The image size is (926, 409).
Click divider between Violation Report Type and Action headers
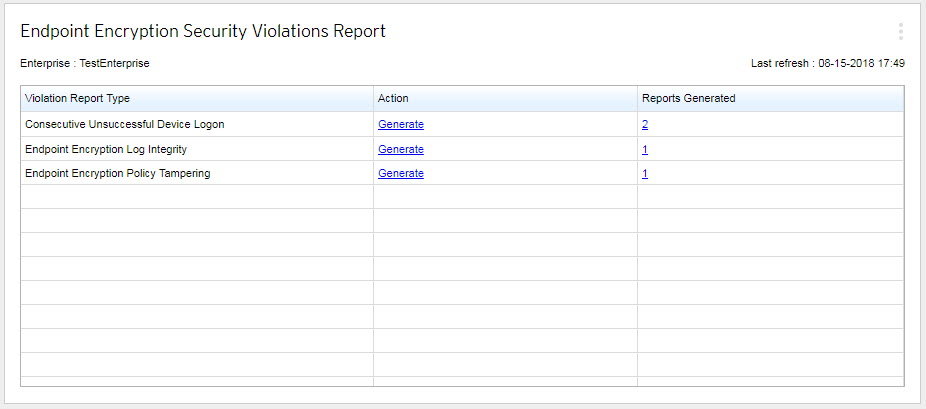(373, 98)
